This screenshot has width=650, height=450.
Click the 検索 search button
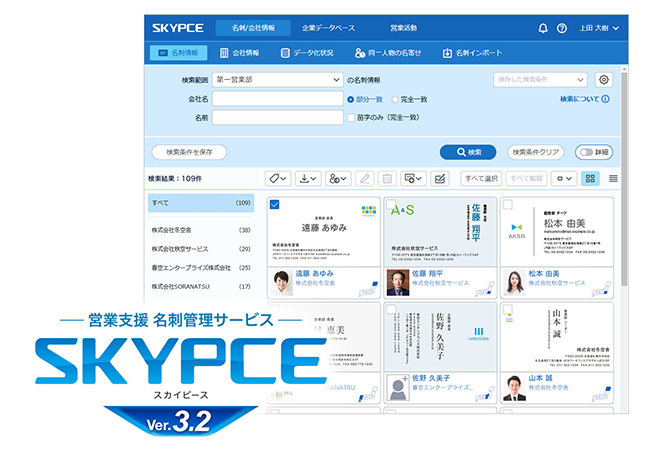coord(468,152)
